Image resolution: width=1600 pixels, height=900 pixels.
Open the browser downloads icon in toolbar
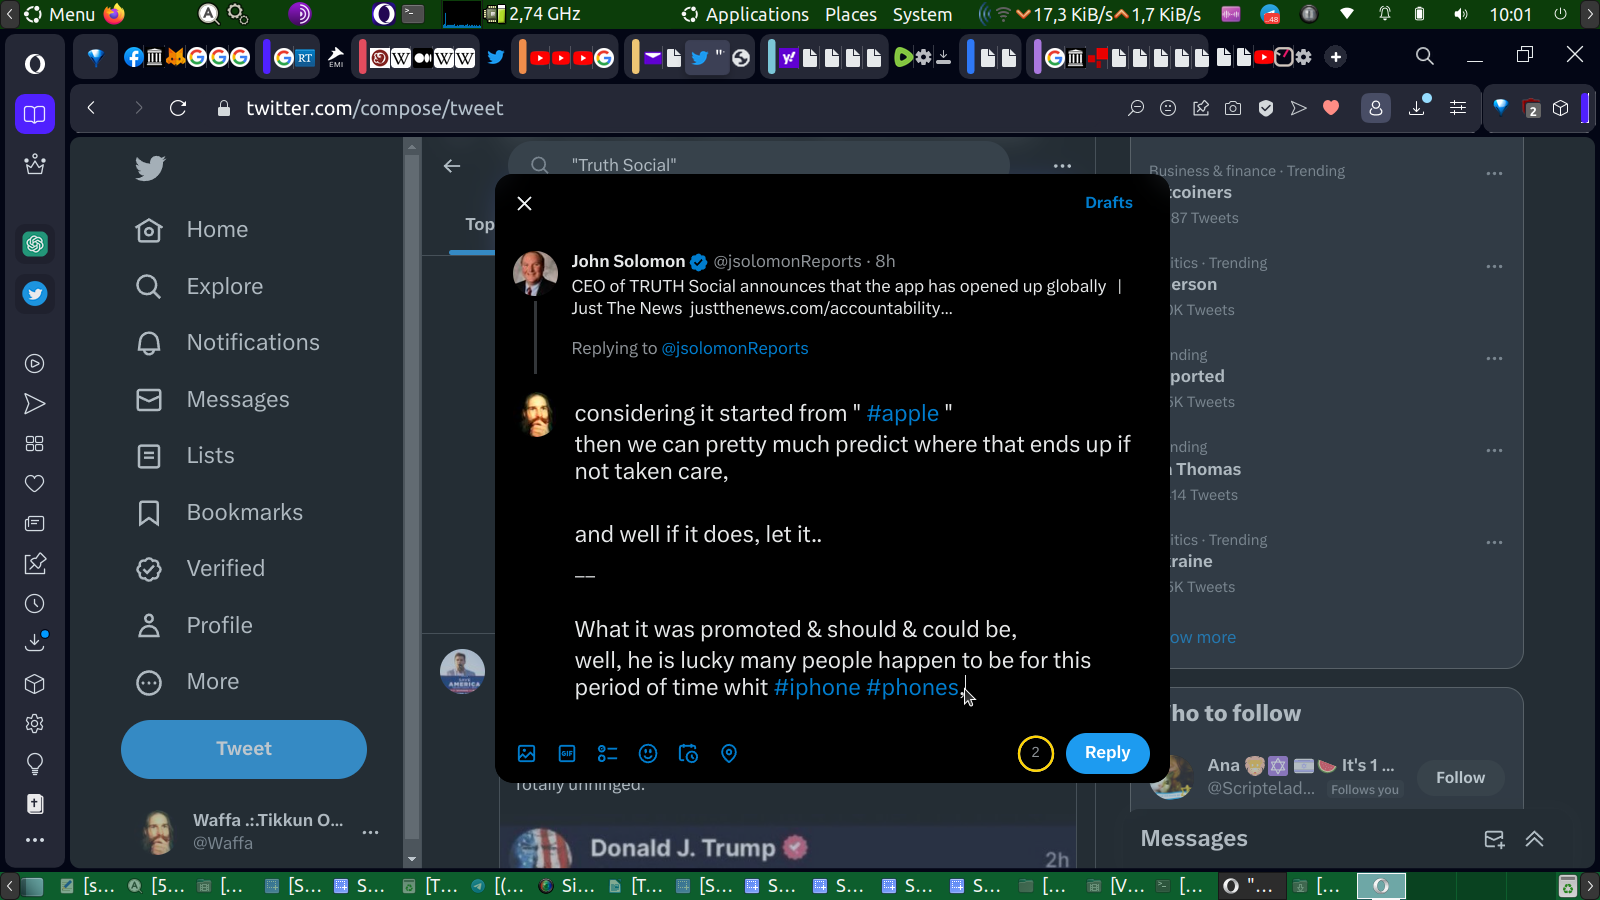1418,107
